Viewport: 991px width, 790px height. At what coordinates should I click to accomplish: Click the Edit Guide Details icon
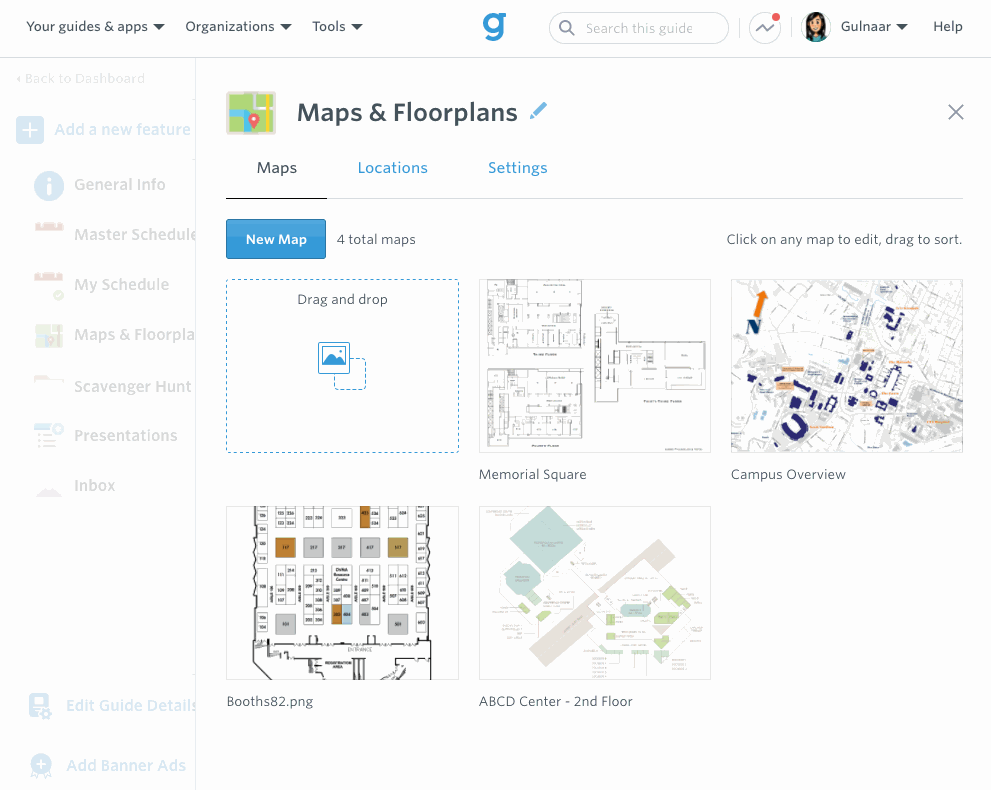40,706
